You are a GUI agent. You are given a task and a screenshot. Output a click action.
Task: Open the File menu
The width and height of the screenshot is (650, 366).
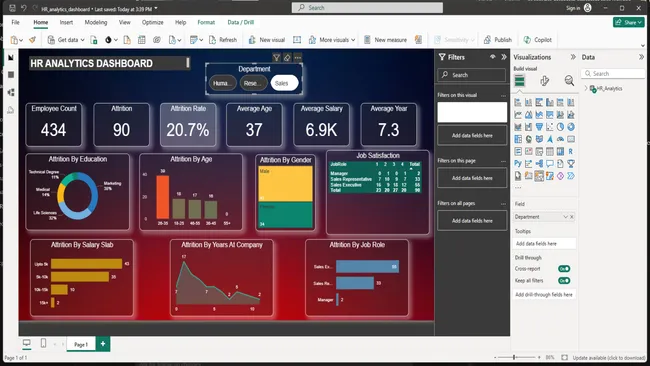click(x=15, y=22)
